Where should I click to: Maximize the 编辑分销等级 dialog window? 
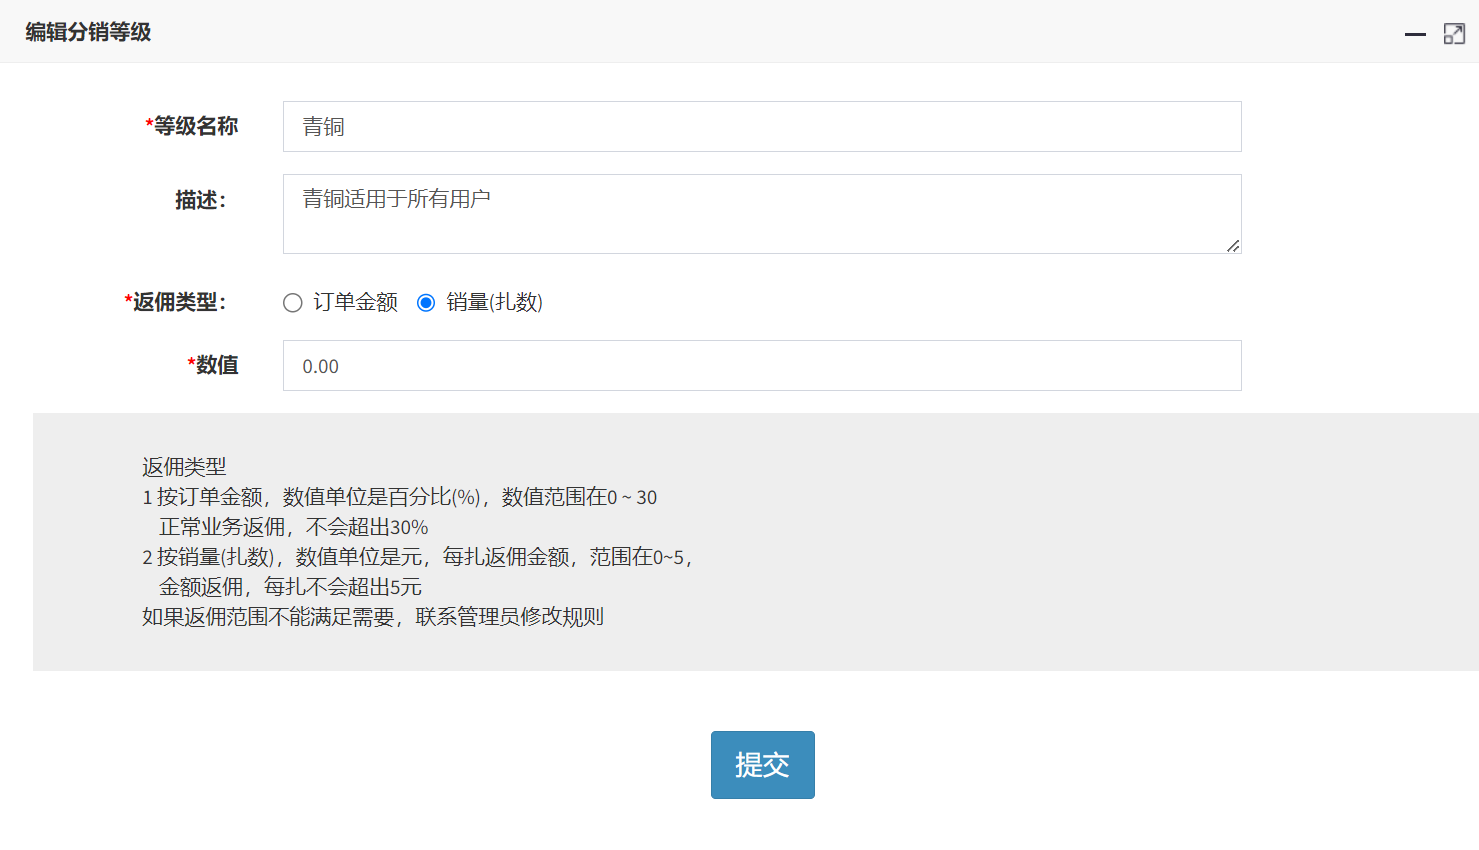pyautogui.click(x=1454, y=34)
